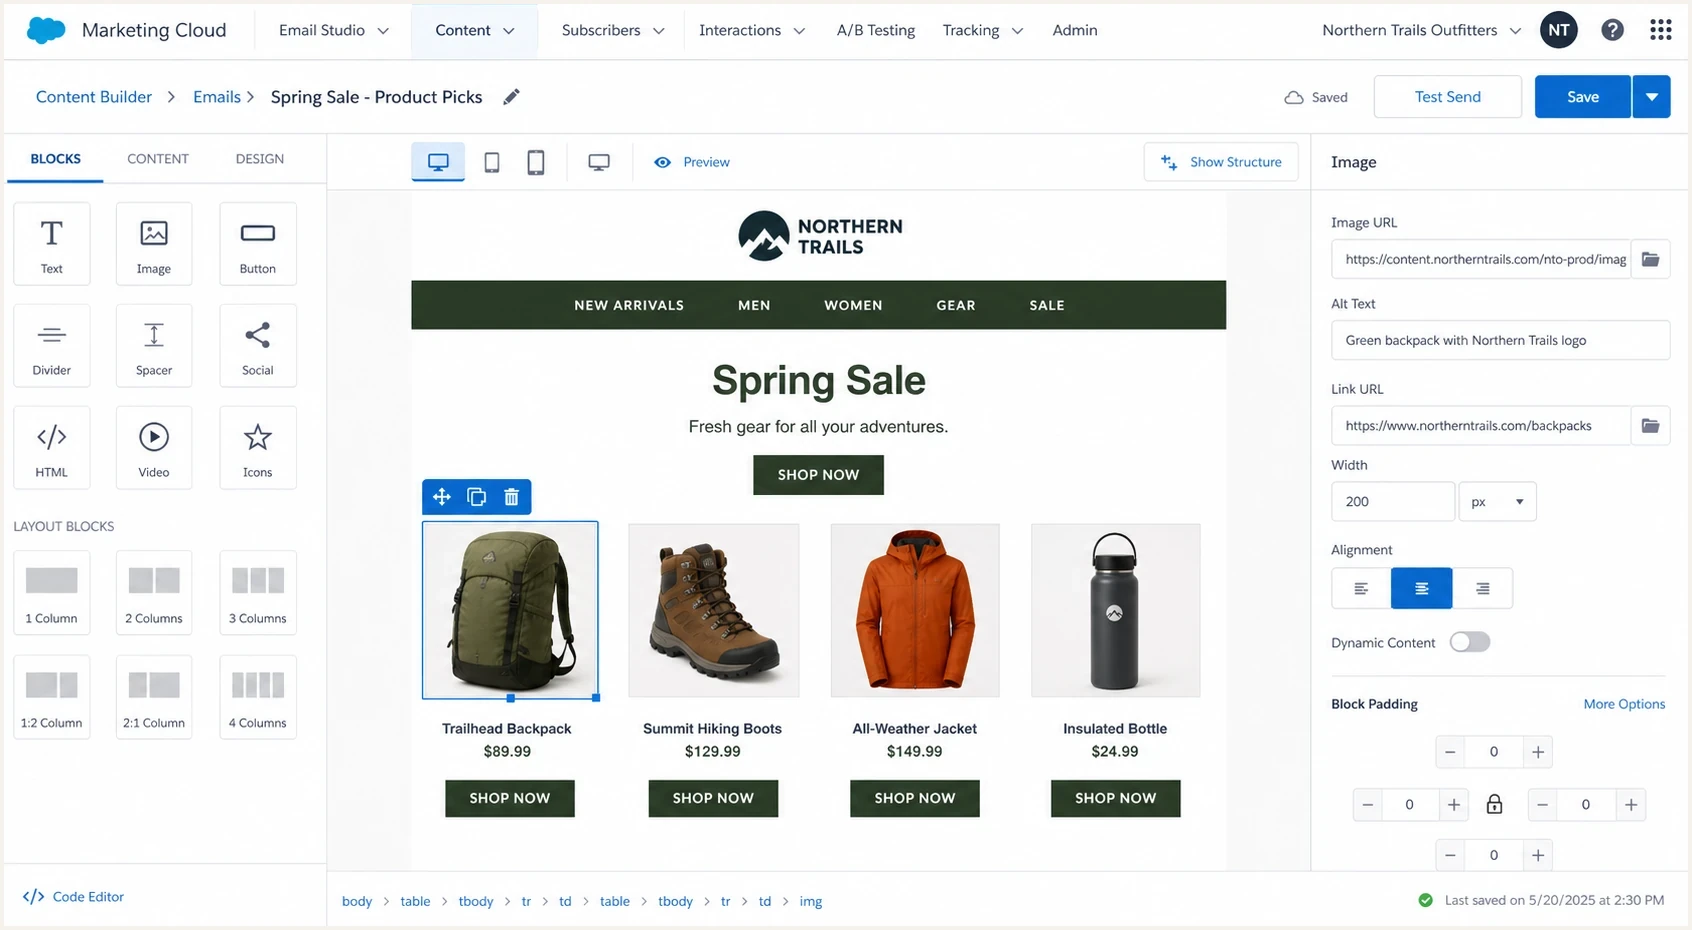Switch to the BLOCKS tab
The height and width of the screenshot is (930, 1692).
click(55, 159)
